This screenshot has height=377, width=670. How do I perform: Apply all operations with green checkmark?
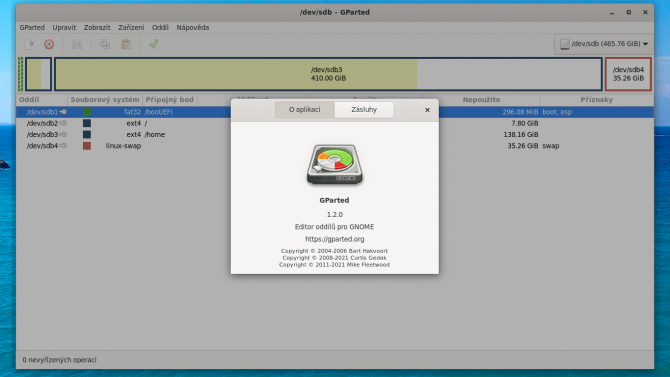pos(154,44)
